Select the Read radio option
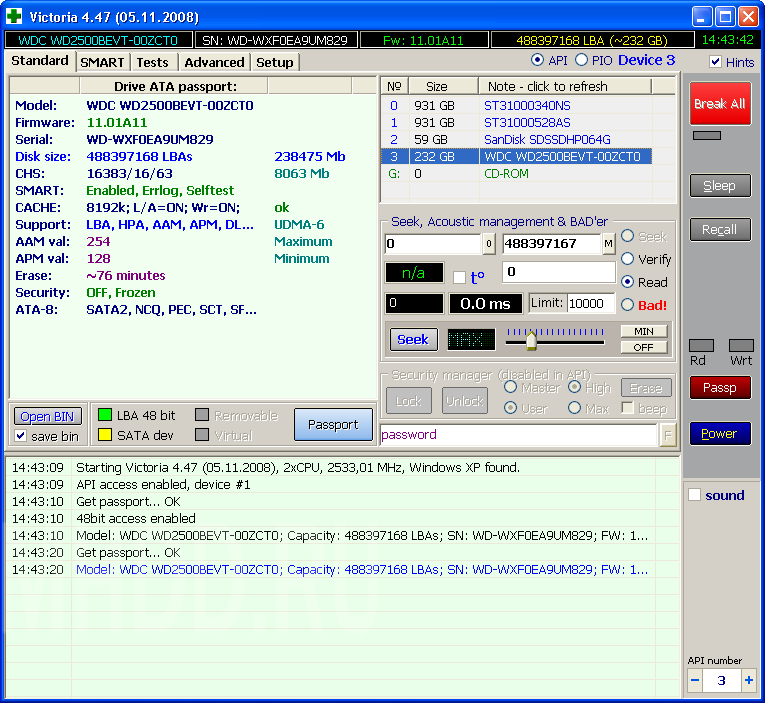 [x=627, y=282]
